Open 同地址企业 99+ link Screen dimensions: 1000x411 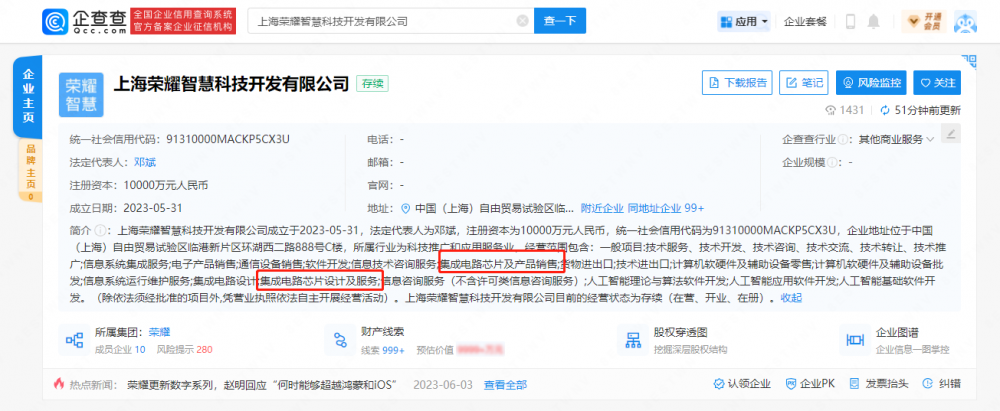tap(666, 208)
